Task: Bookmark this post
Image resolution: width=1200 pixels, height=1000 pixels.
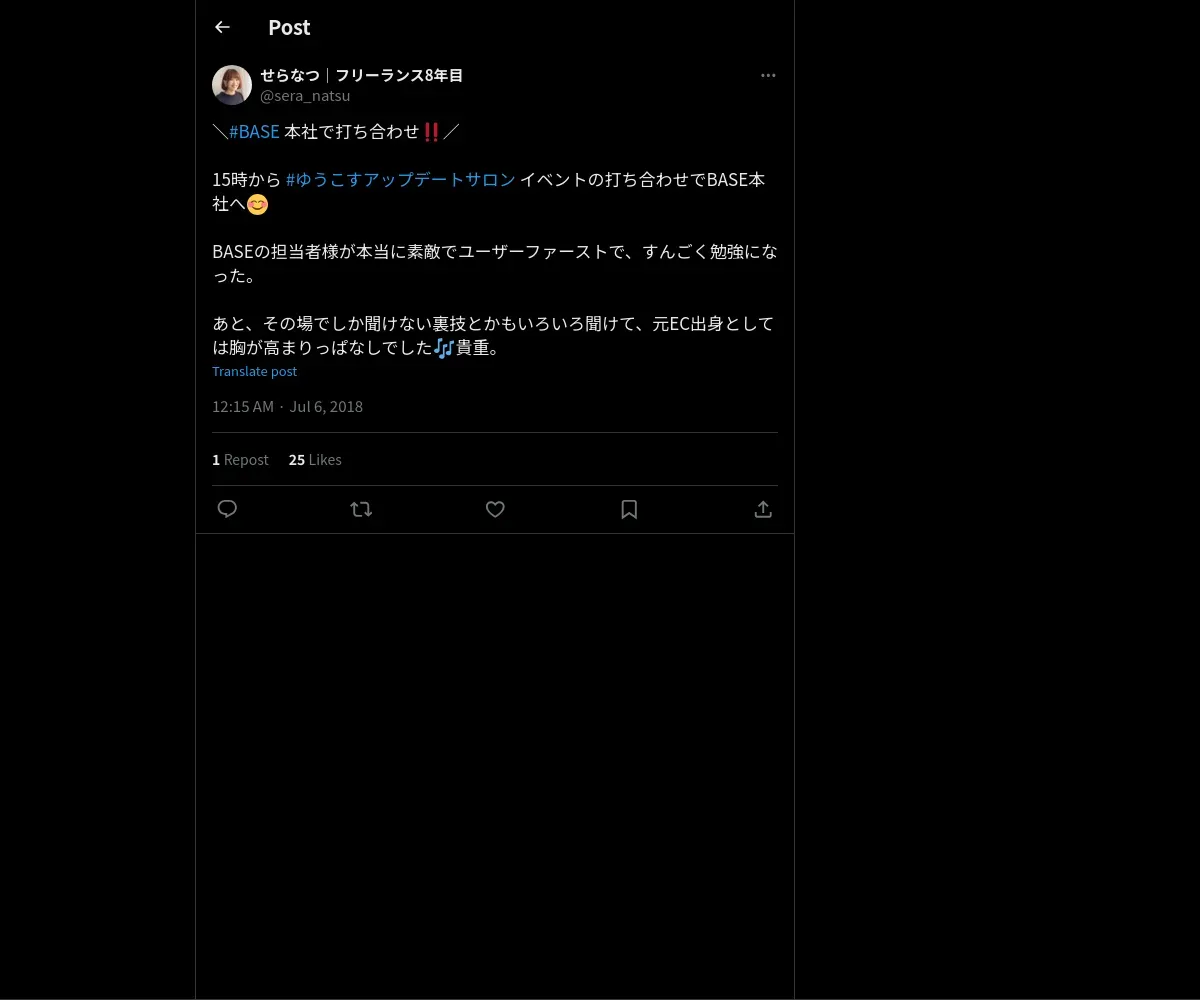Action: tap(629, 509)
